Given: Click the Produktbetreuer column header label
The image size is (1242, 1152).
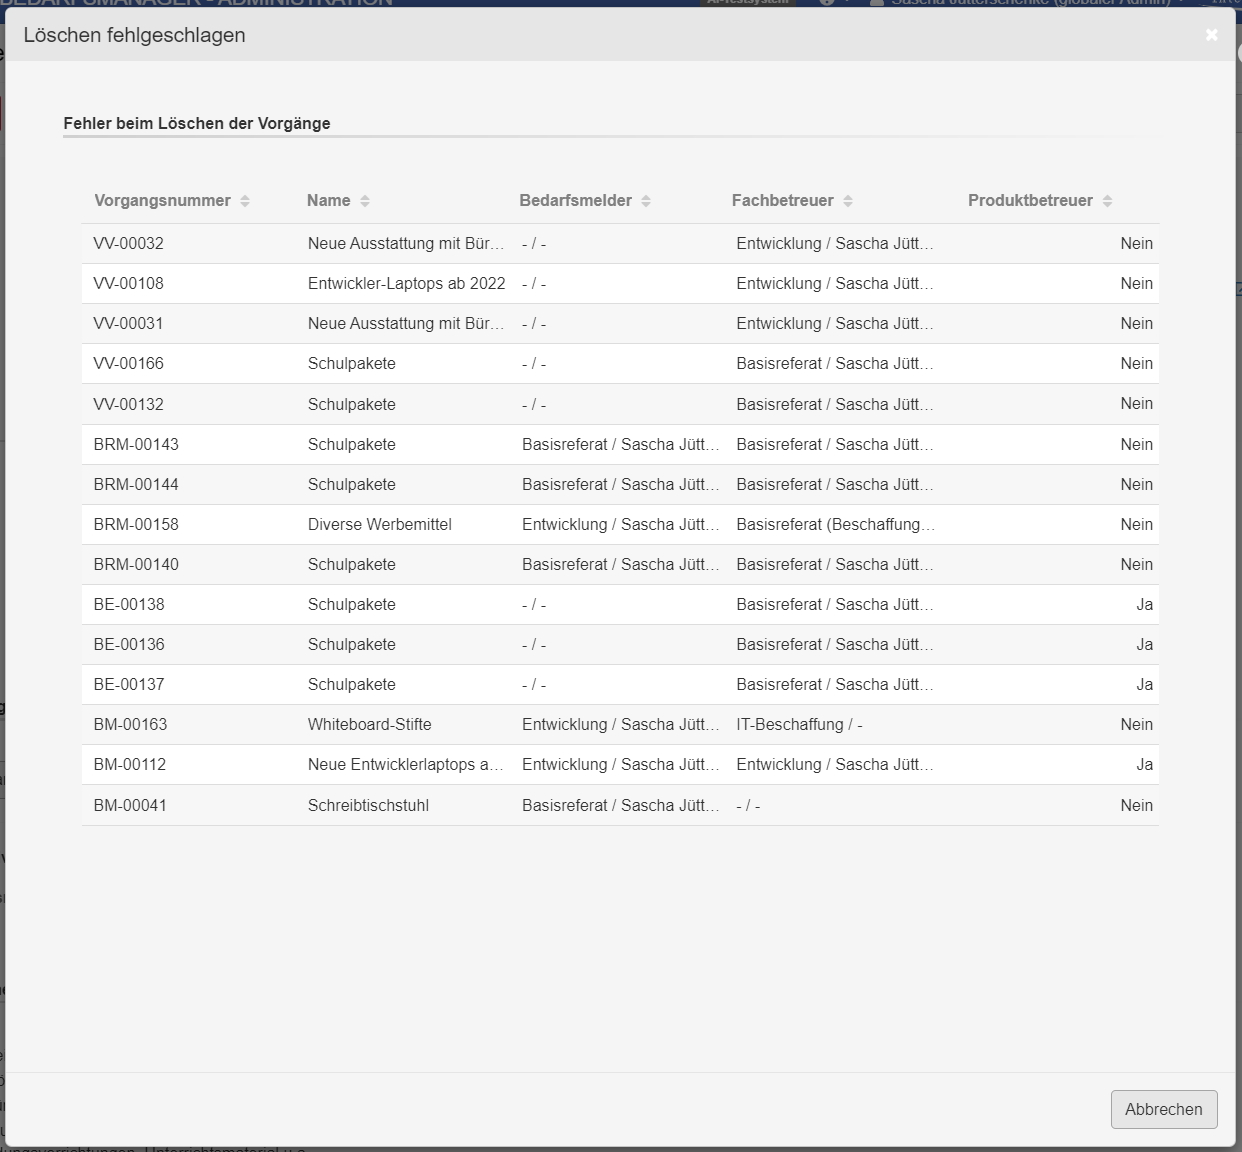Looking at the screenshot, I should pos(1030,201).
